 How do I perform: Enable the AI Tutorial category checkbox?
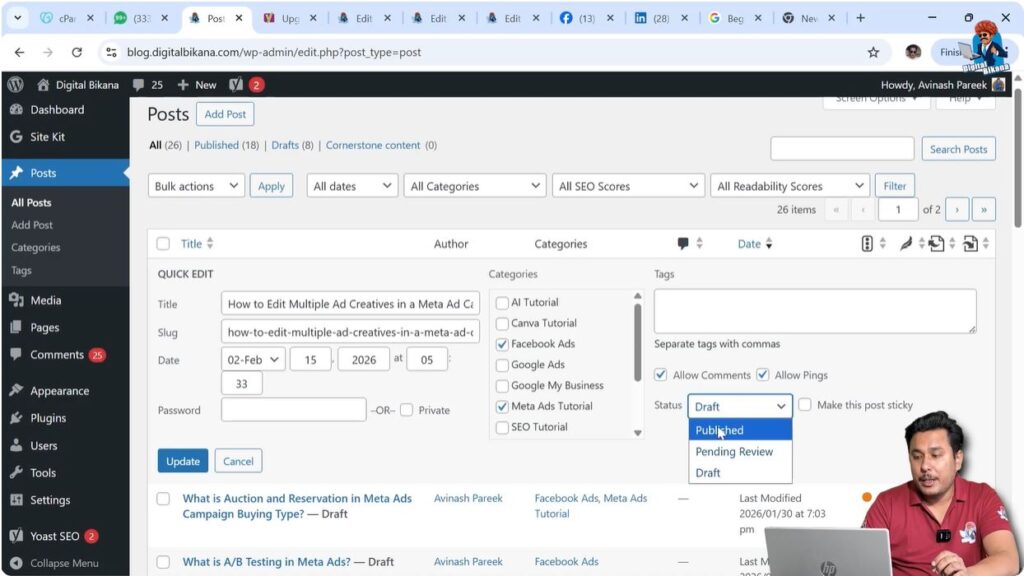501,301
